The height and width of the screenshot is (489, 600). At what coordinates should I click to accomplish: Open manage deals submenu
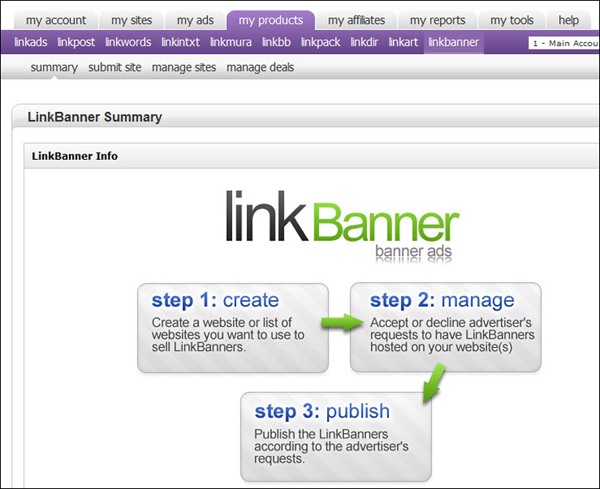click(260, 68)
